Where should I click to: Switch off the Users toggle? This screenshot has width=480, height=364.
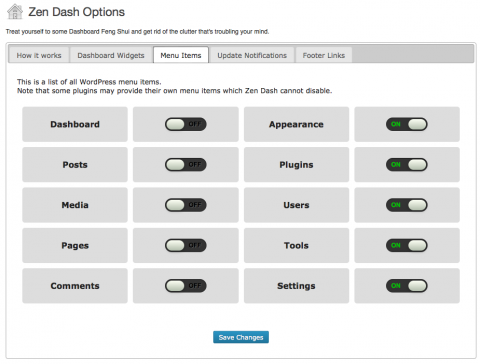(x=407, y=205)
